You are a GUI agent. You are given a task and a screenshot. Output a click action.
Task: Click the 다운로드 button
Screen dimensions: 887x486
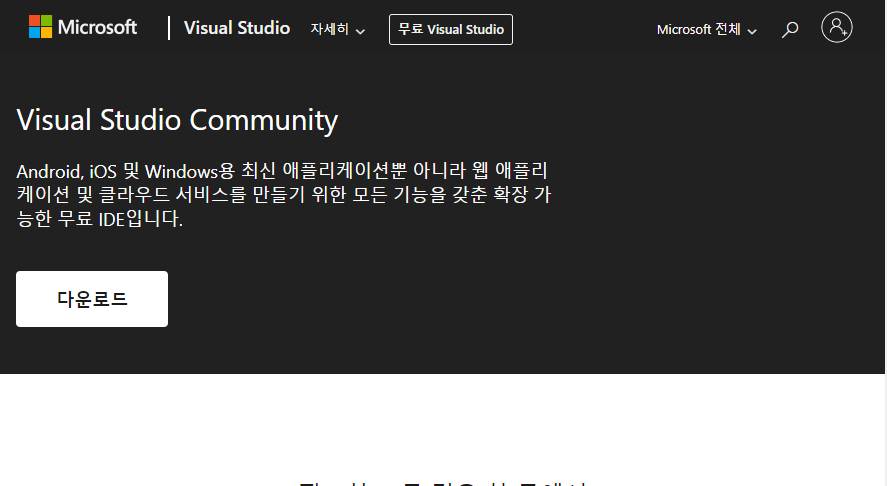[x=92, y=299]
